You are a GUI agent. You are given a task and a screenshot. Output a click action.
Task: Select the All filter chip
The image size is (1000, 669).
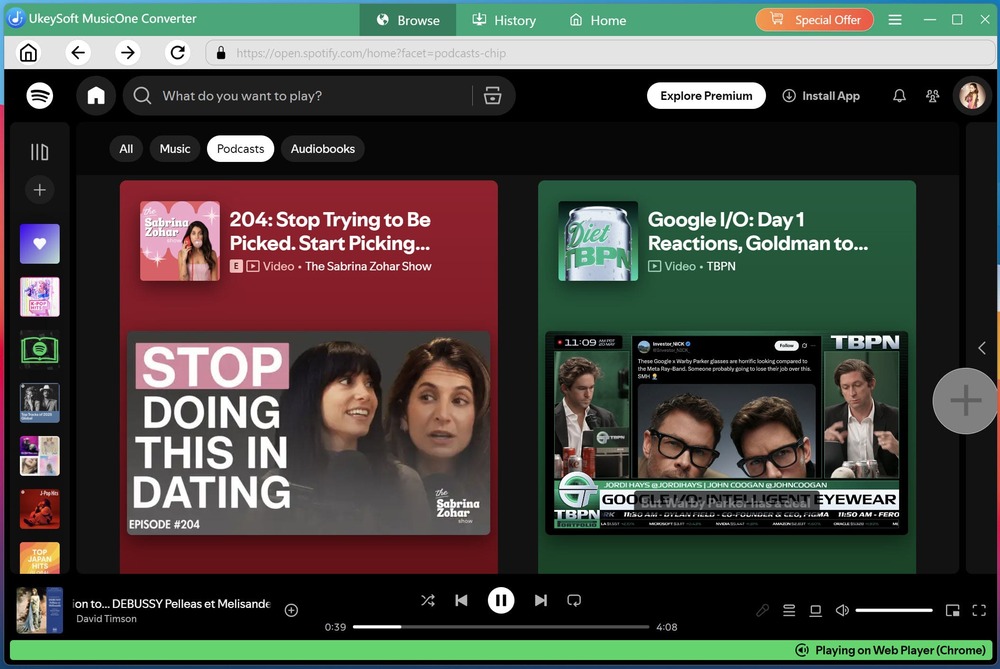click(x=126, y=149)
